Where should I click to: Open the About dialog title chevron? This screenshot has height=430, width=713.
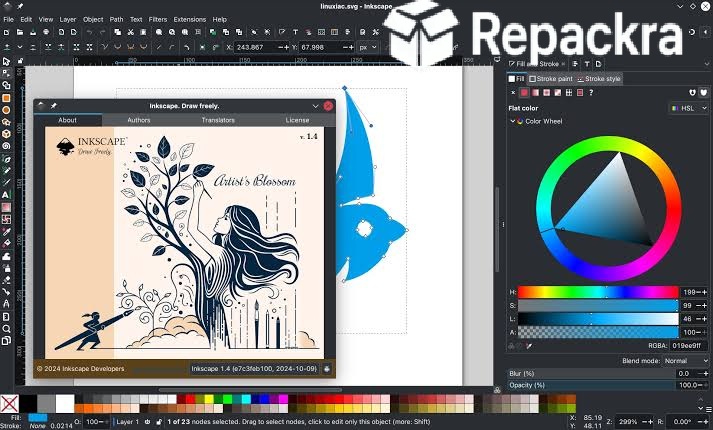[x=315, y=106]
